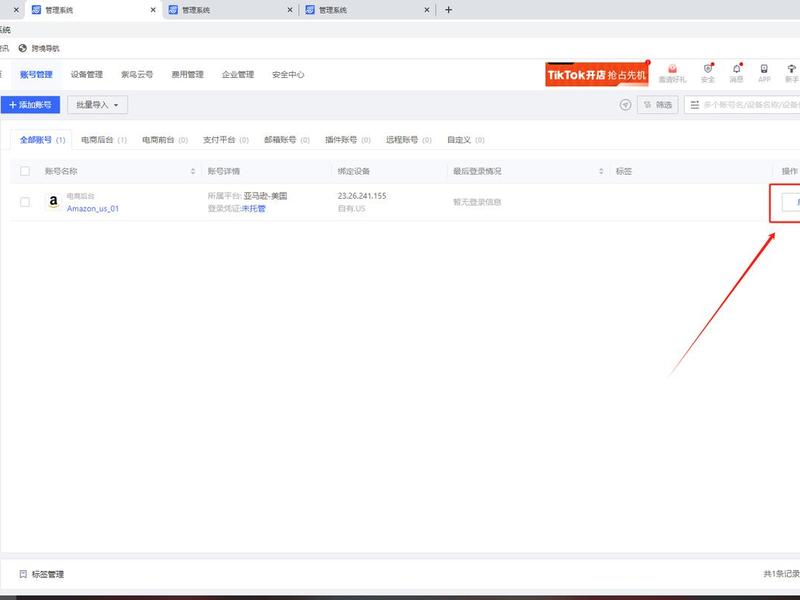800x600 pixels.
Task: Switch to the 插件账号 tab
Action: [x=348, y=140]
